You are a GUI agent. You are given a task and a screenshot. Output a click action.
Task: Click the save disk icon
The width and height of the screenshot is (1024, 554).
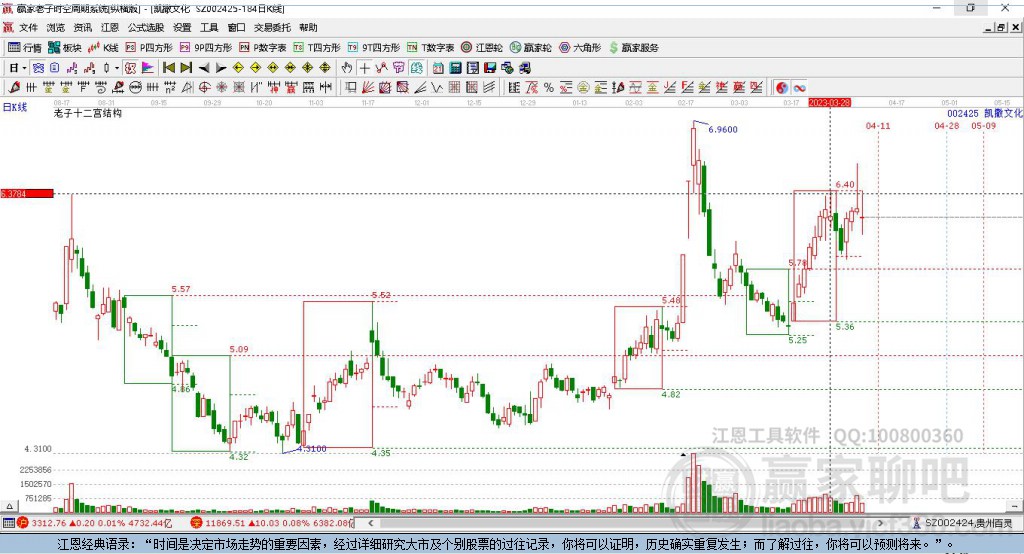[x=490, y=68]
